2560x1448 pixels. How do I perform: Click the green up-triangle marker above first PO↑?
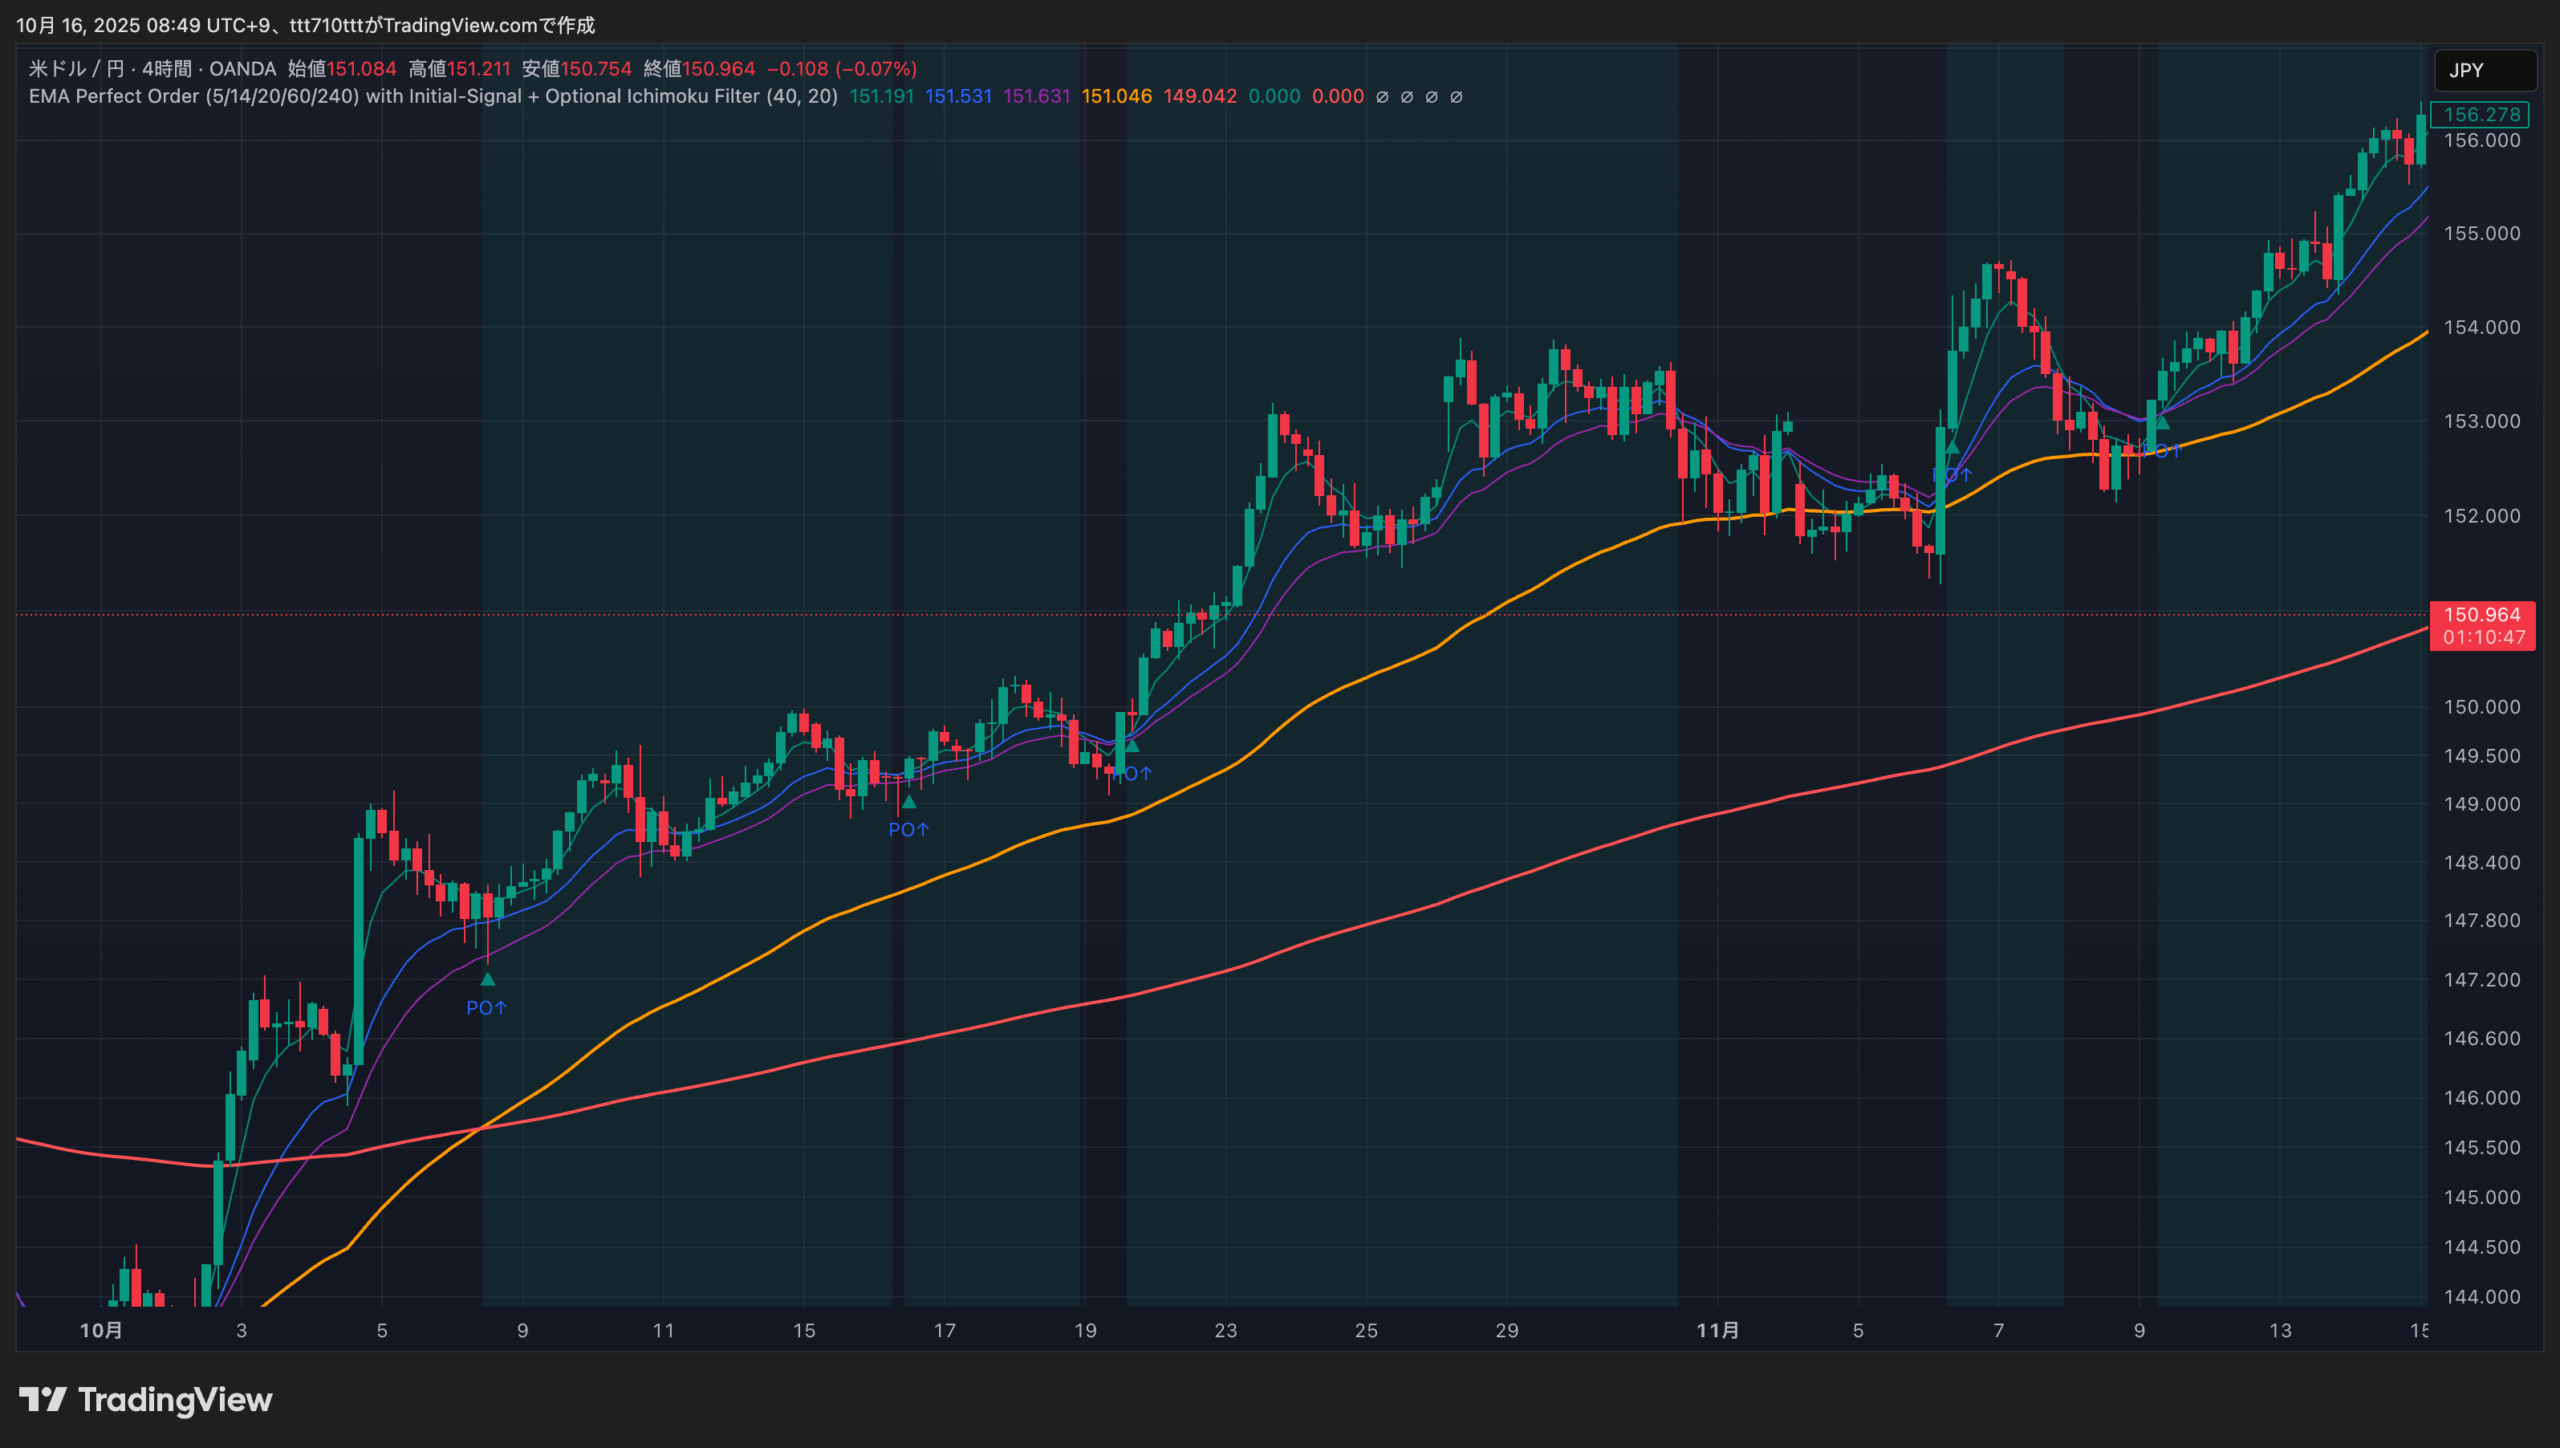[488, 980]
